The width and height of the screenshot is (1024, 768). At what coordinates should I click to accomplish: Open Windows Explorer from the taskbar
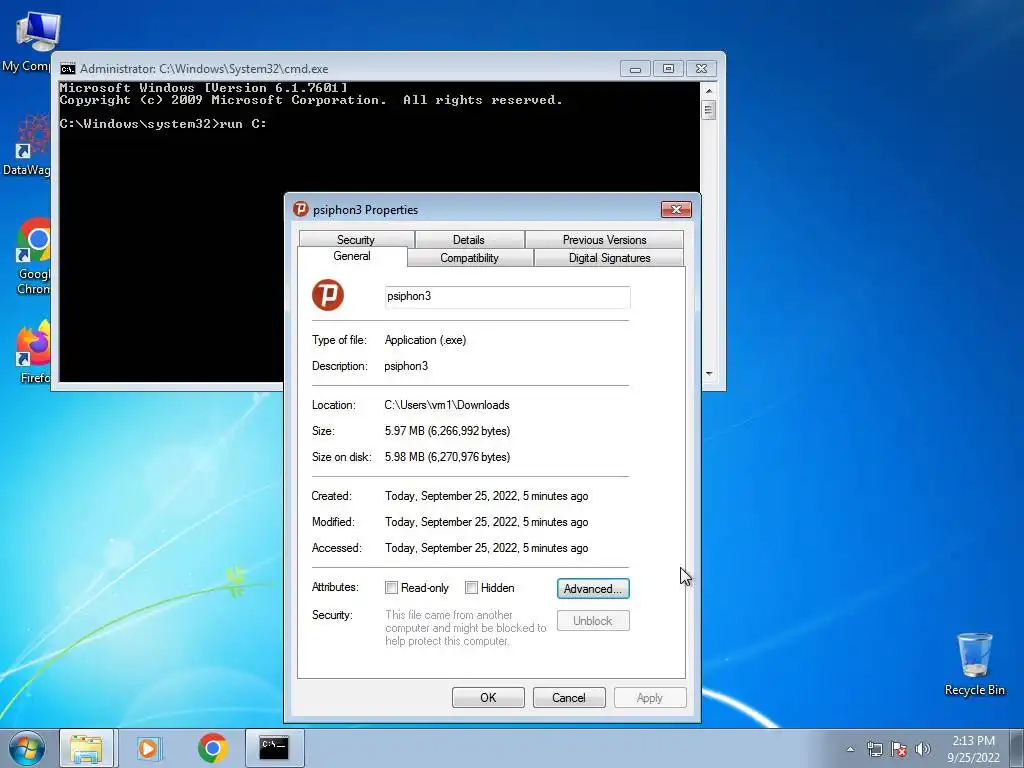click(x=86, y=748)
